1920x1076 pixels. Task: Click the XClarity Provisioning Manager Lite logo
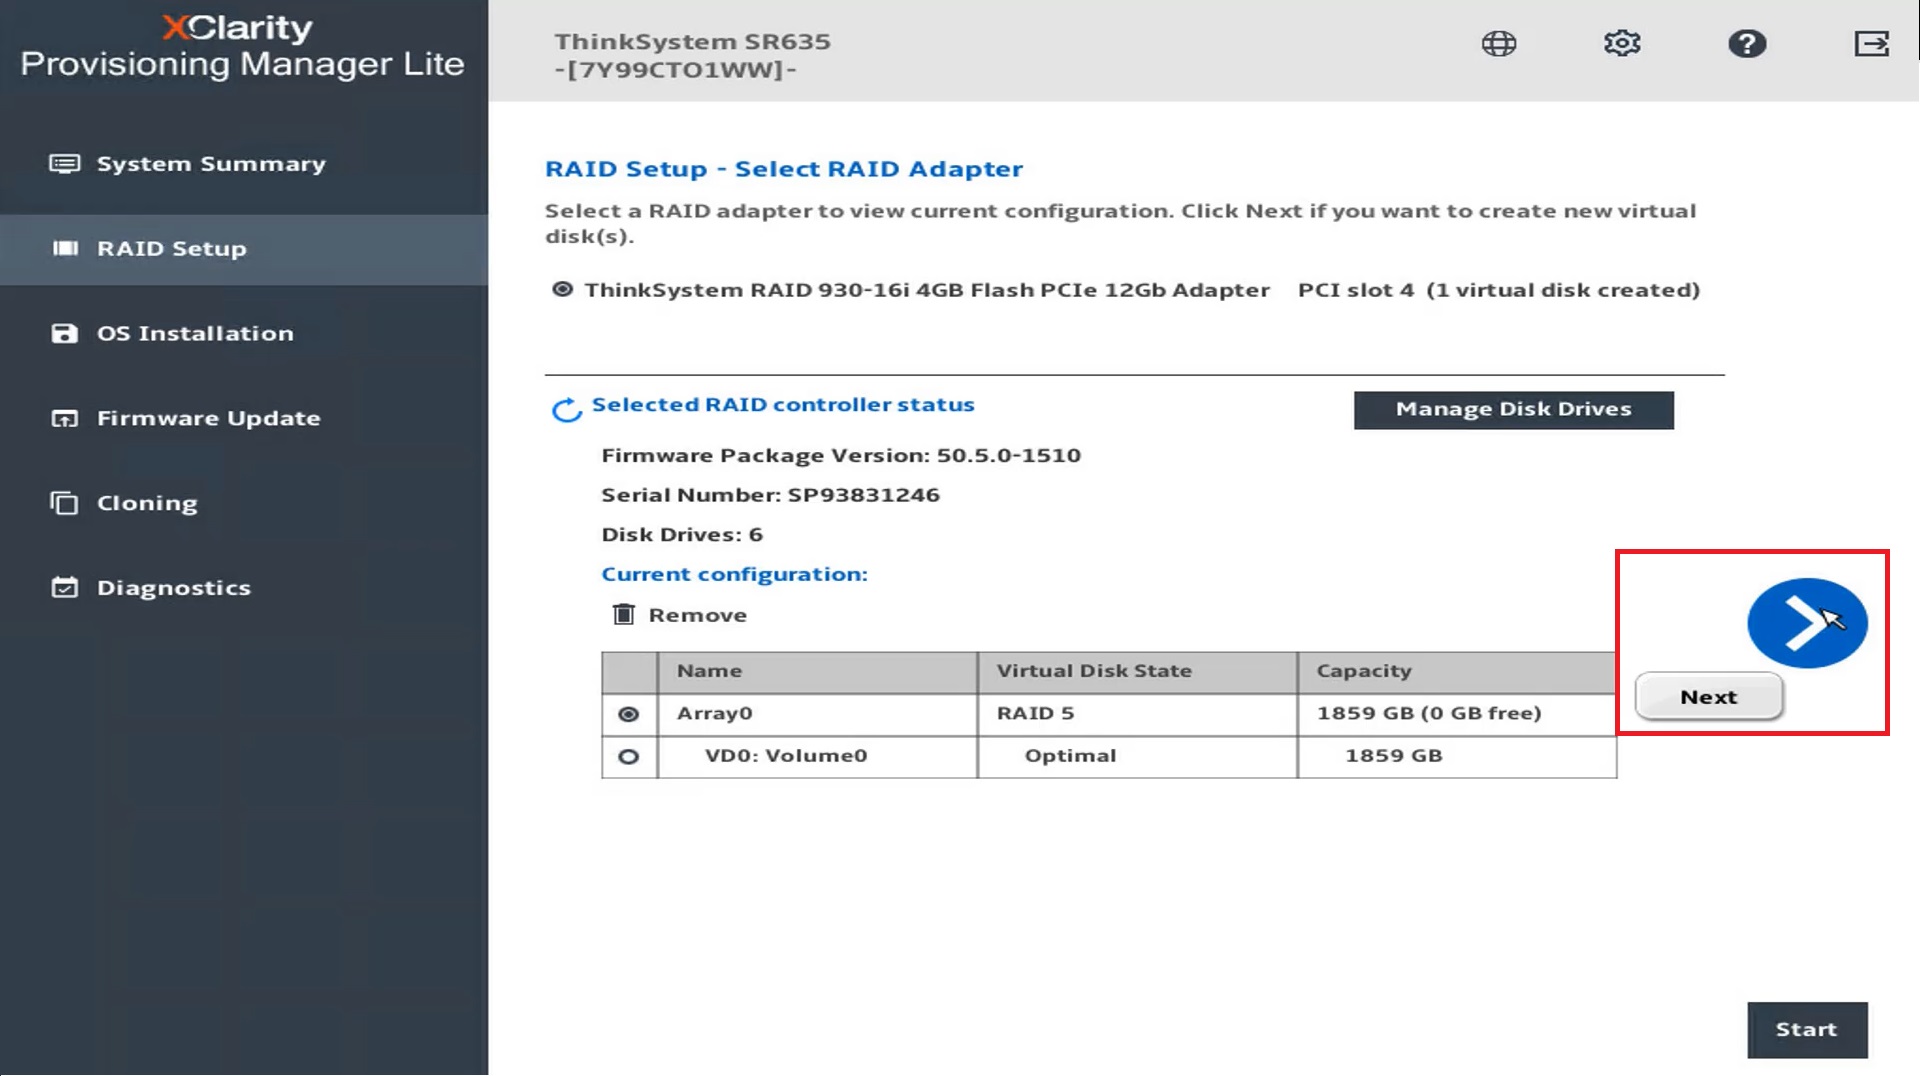click(242, 46)
